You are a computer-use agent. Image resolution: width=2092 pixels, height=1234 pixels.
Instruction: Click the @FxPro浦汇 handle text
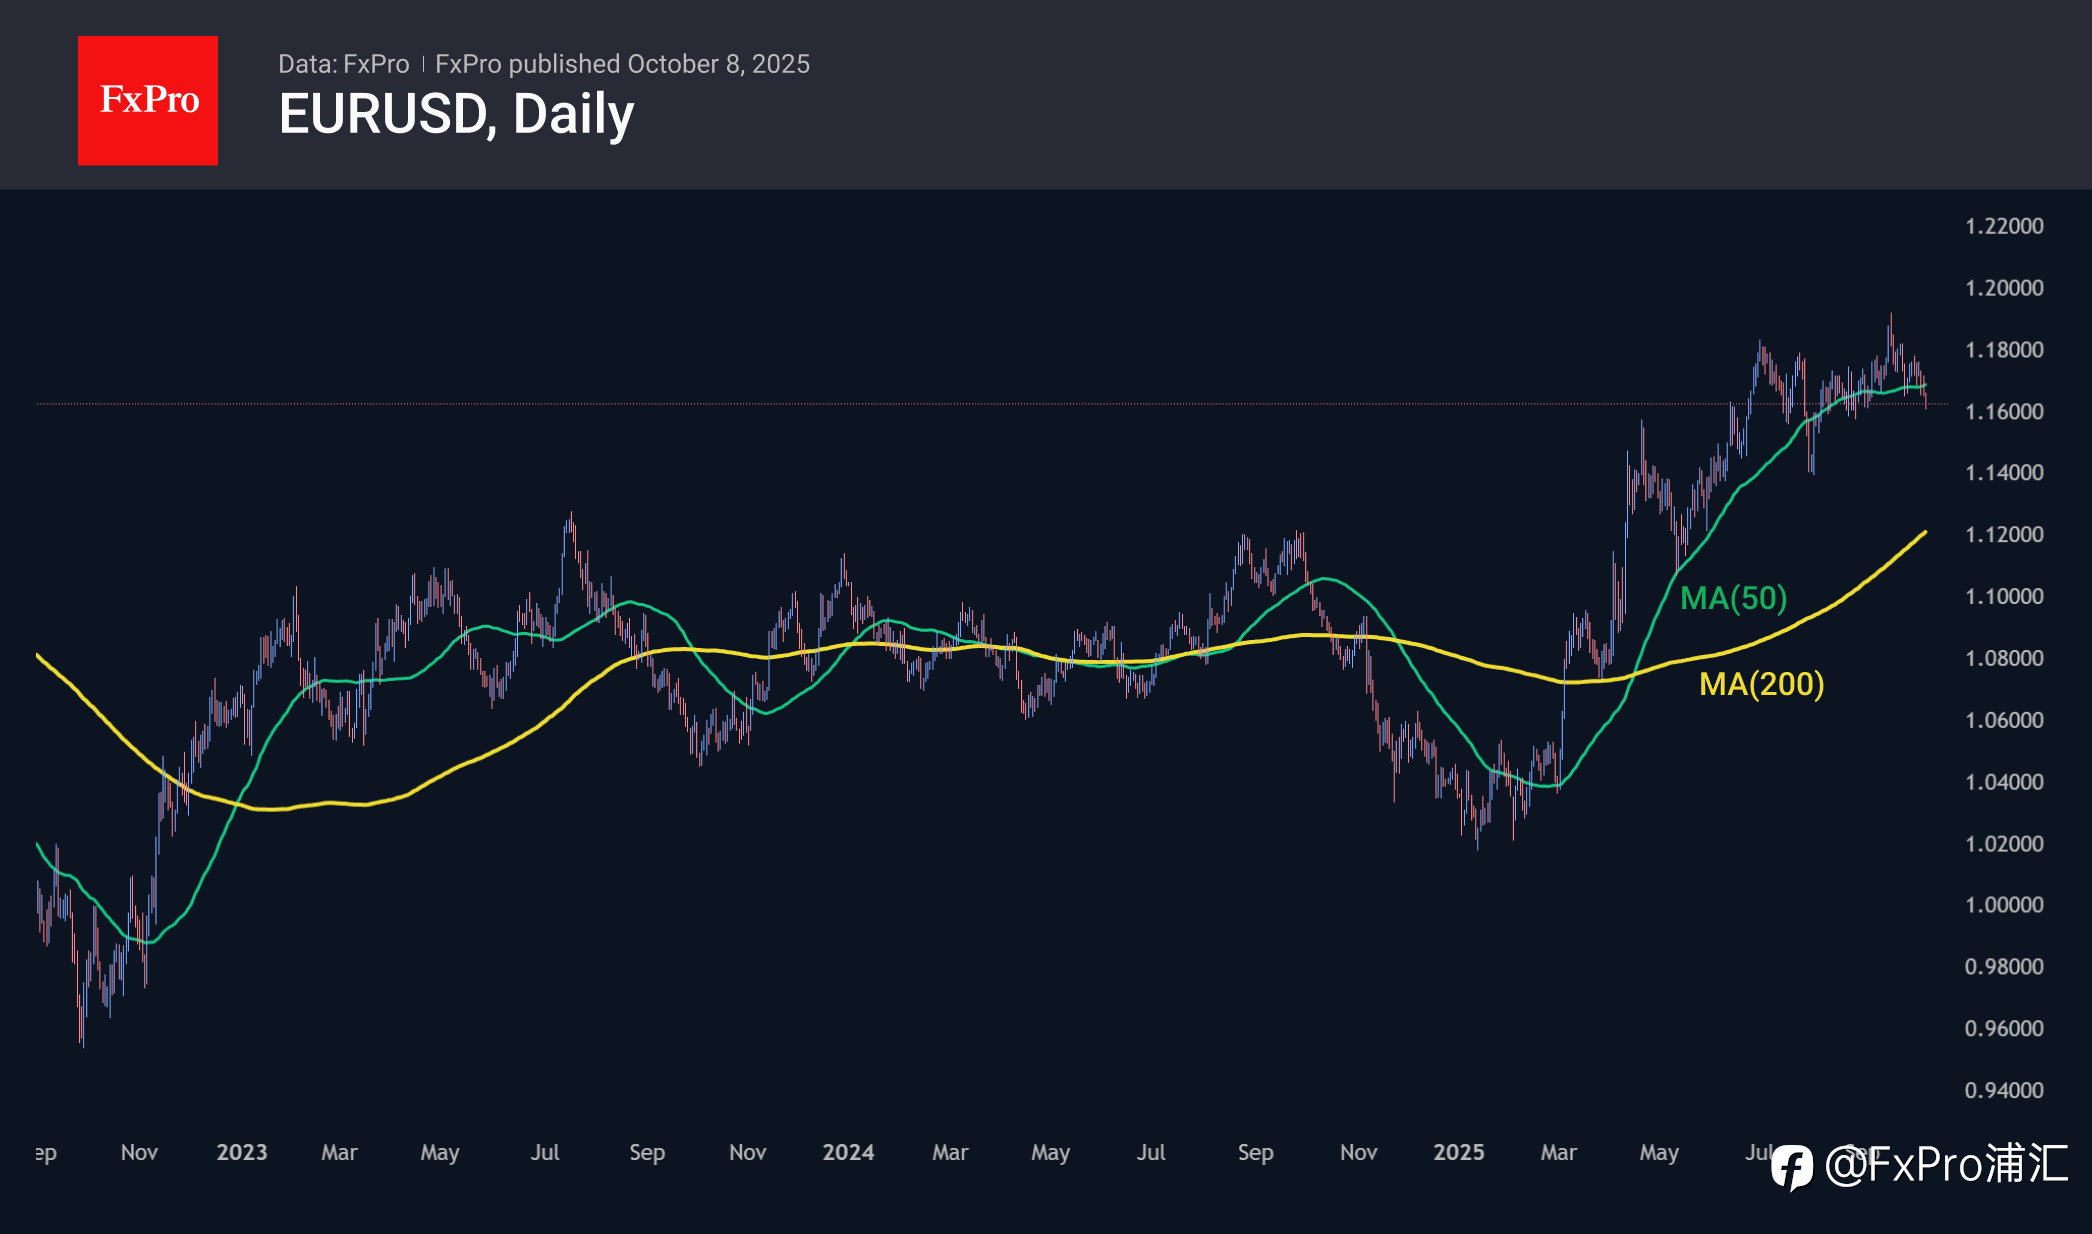click(1946, 1165)
